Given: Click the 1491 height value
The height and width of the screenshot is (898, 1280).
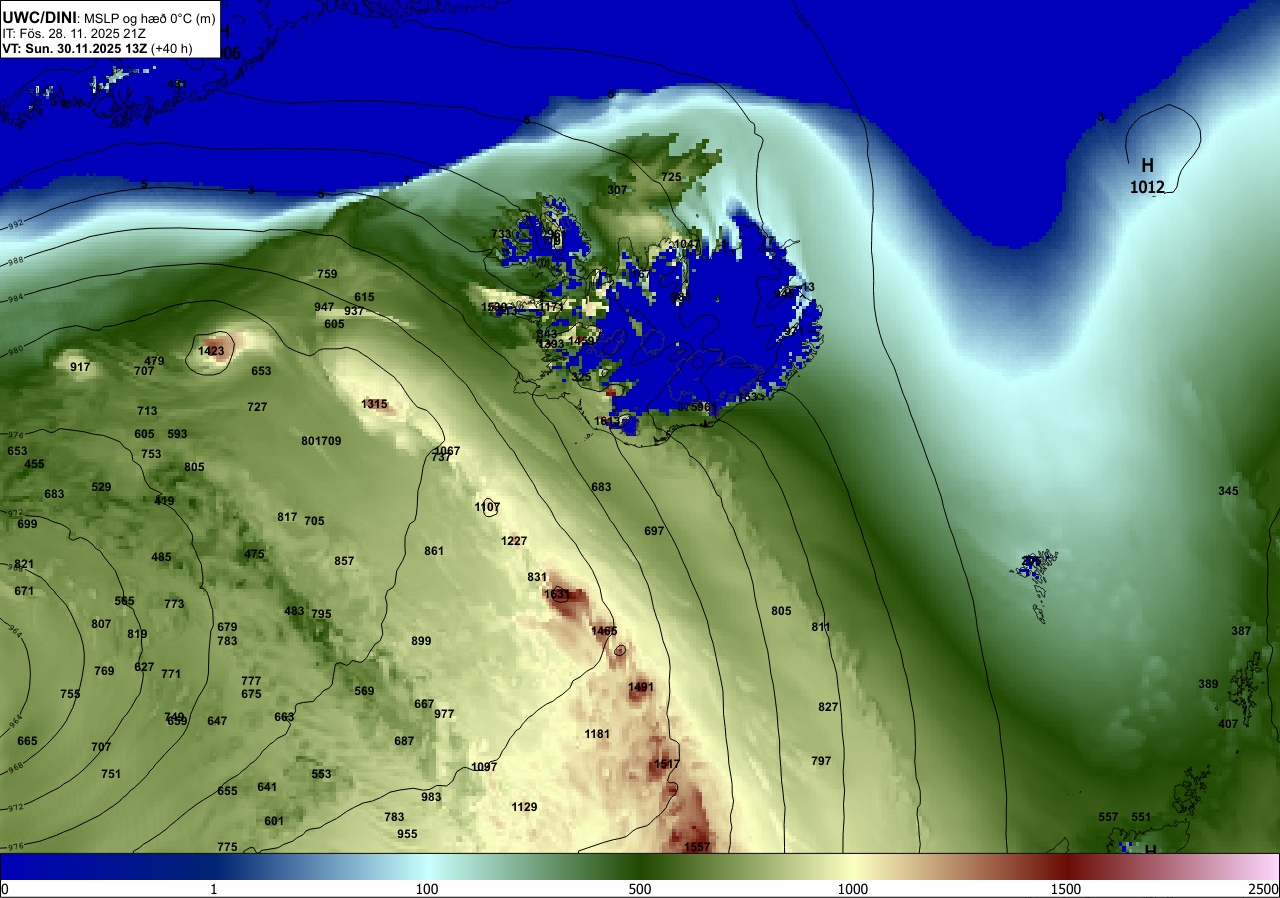Looking at the screenshot, I should [x=641, y=687].
